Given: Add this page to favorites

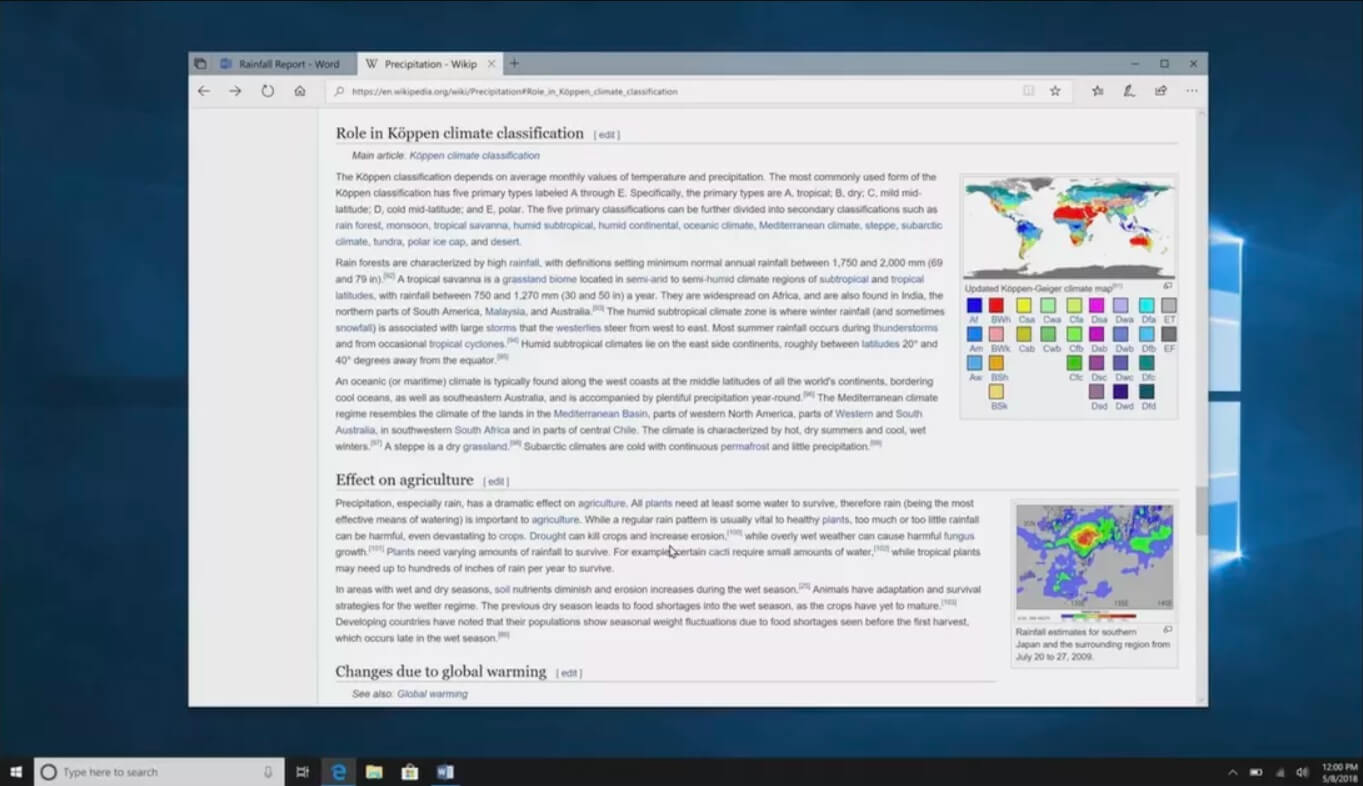Looking at the screenshot, I should [1055, 91].
